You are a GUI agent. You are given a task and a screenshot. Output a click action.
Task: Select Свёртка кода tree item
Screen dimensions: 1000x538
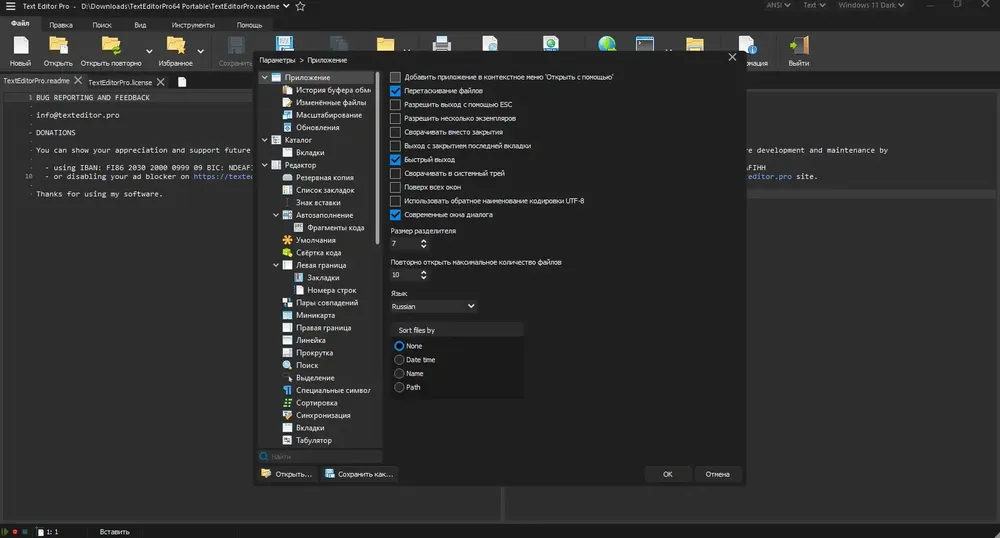pos(311,252)
